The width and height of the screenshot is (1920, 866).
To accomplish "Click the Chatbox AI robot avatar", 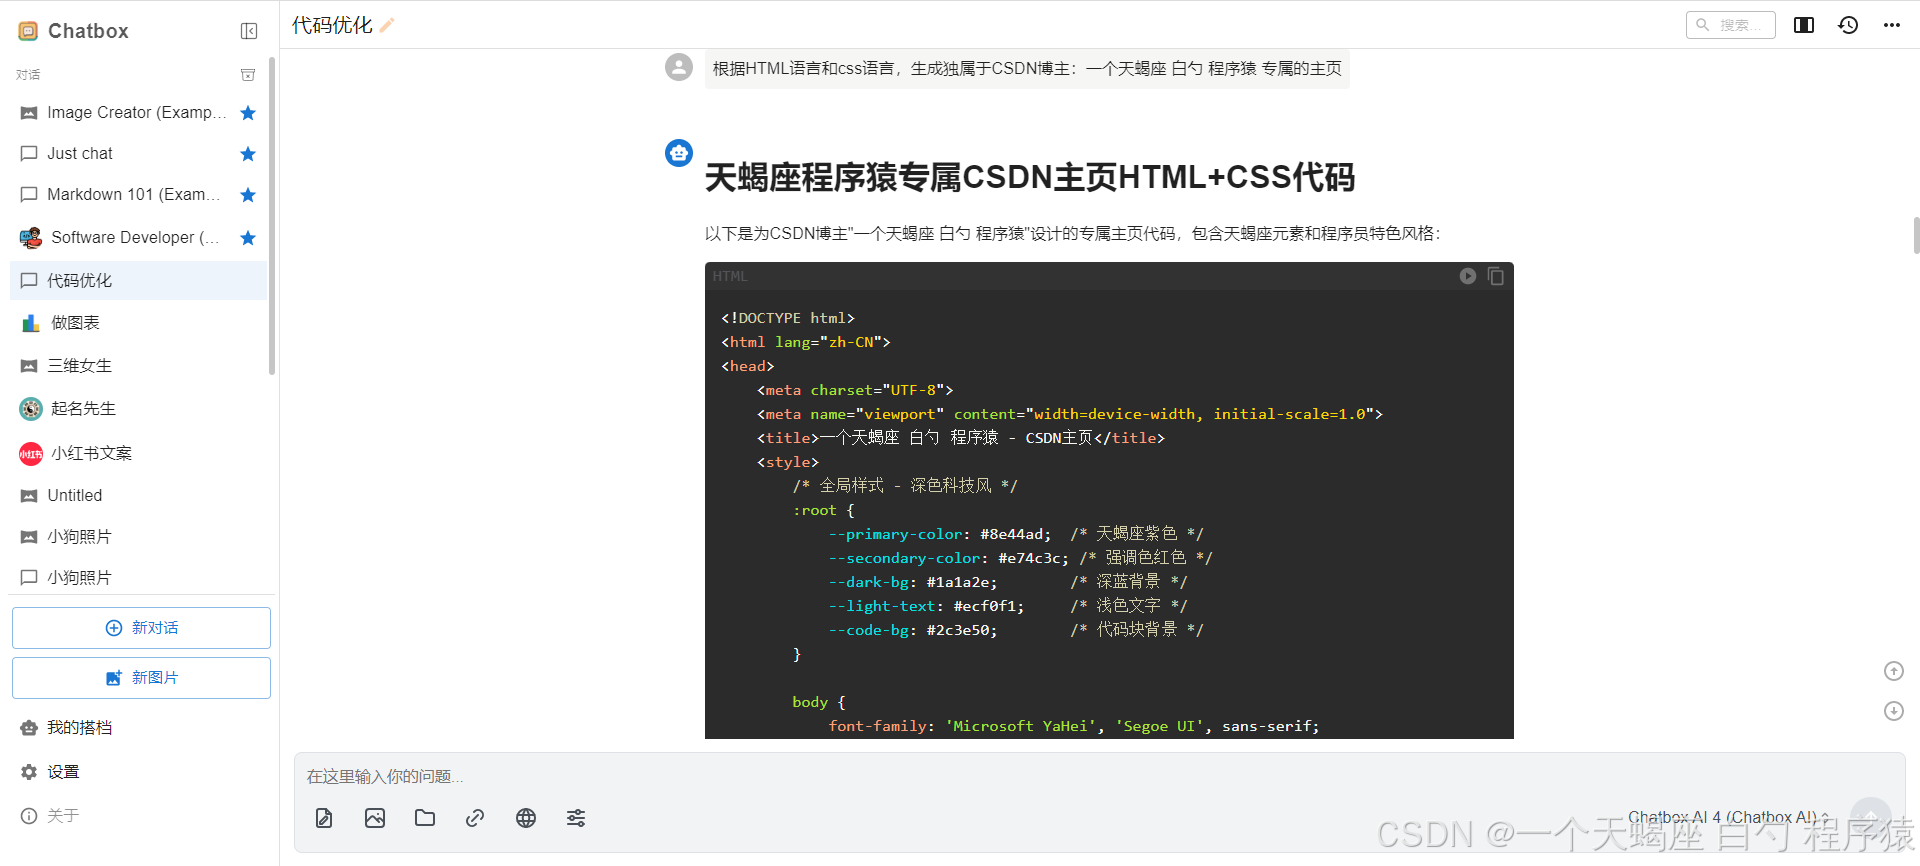I will pos(679,153).
